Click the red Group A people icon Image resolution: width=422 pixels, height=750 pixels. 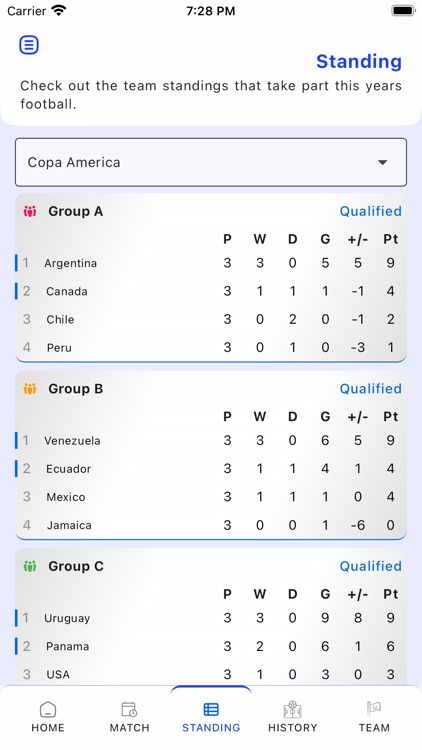click(30, 211)
